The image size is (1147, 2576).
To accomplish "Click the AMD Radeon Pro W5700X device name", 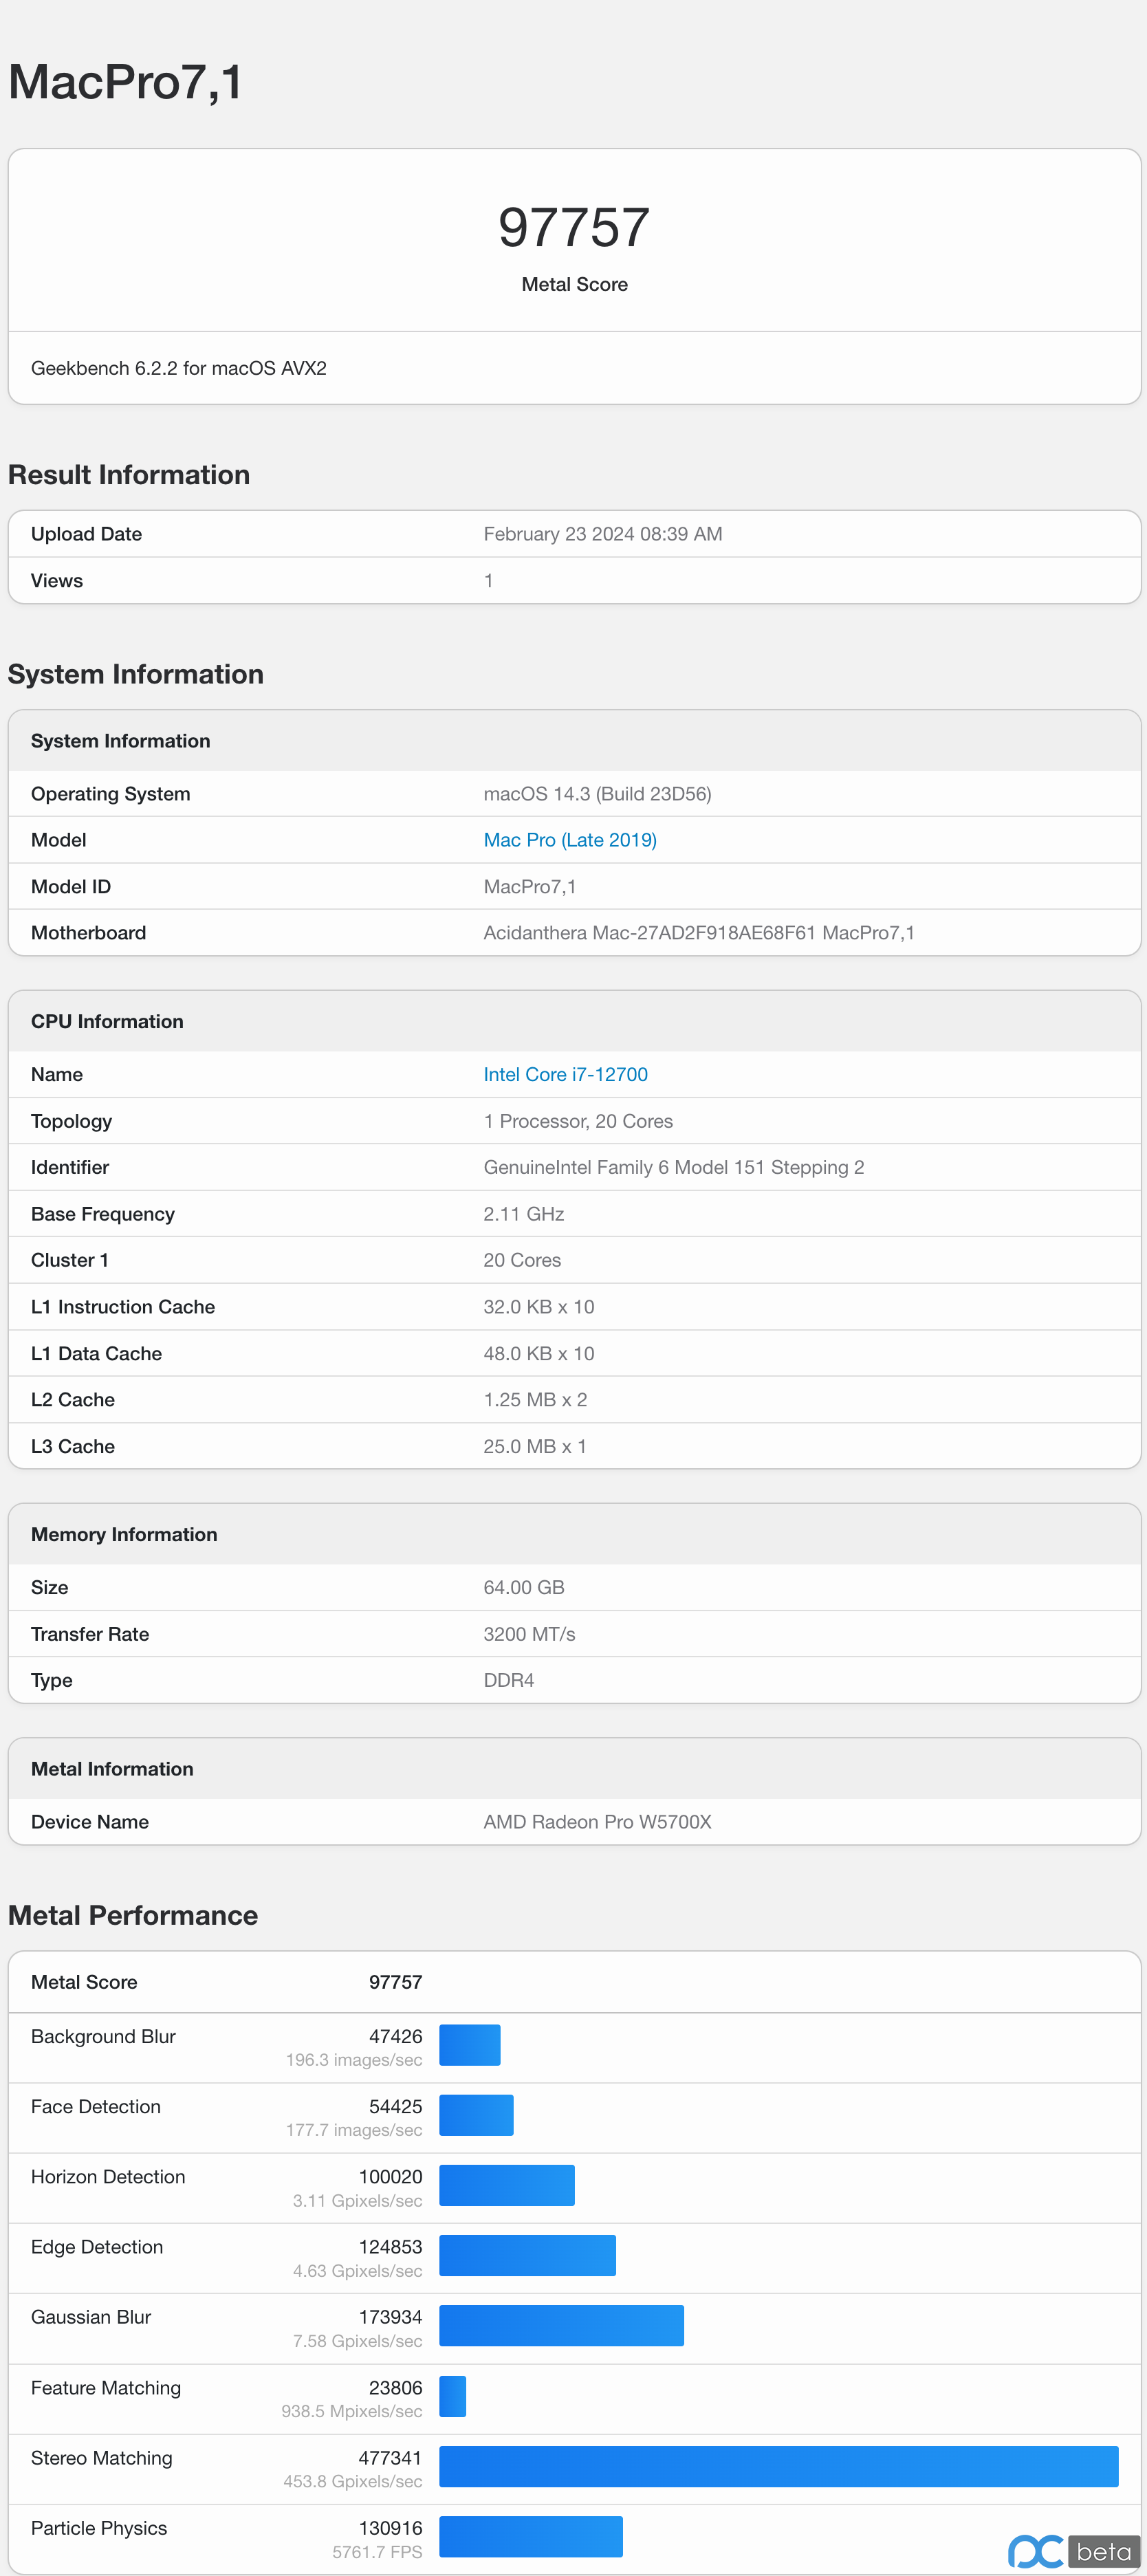I will [x=597, y=1822].
